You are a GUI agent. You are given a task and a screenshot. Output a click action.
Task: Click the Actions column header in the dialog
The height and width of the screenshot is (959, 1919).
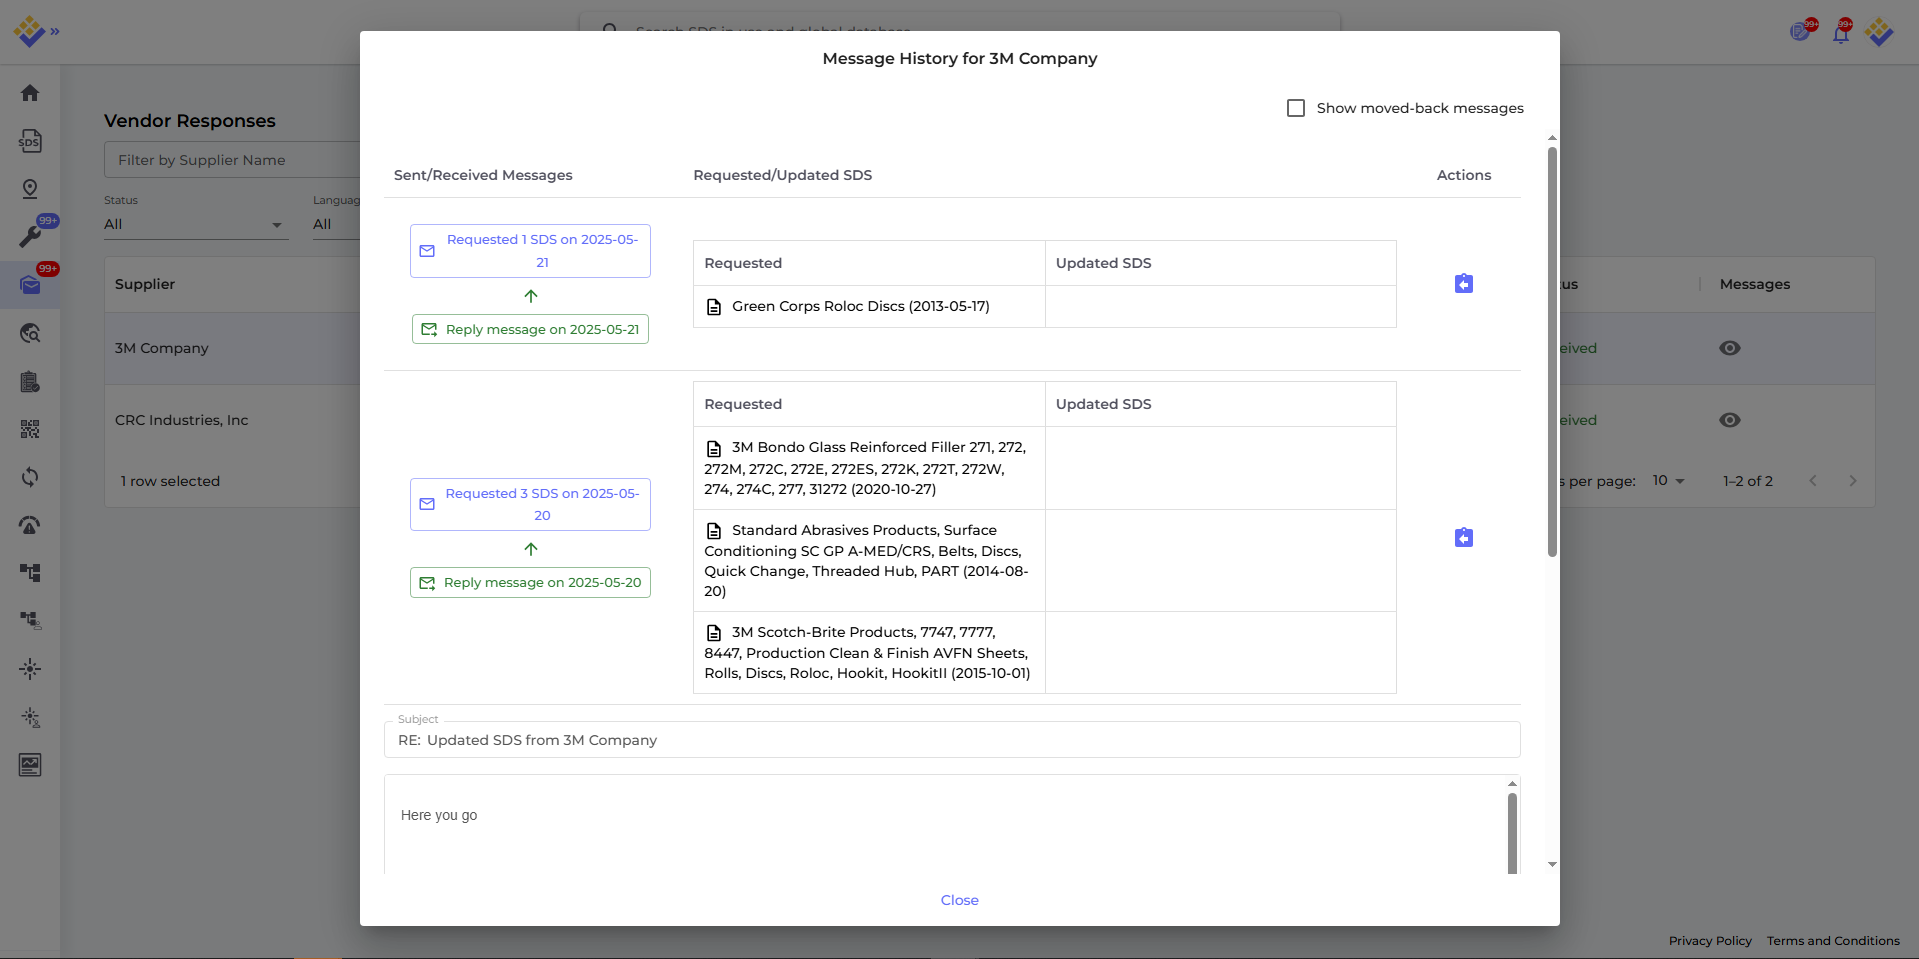coord(1464,175)
